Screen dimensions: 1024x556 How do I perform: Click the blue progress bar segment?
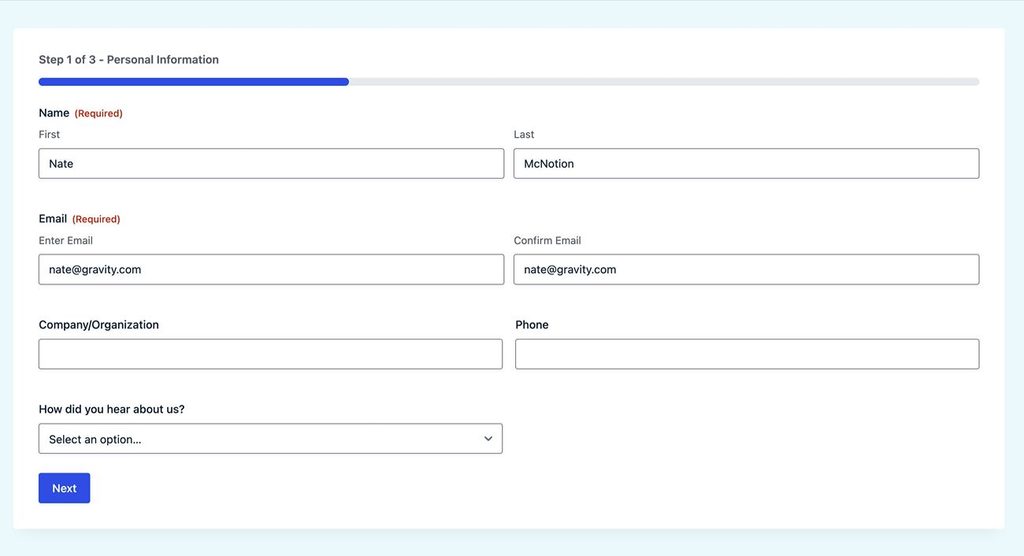click(x=193, y=82)
